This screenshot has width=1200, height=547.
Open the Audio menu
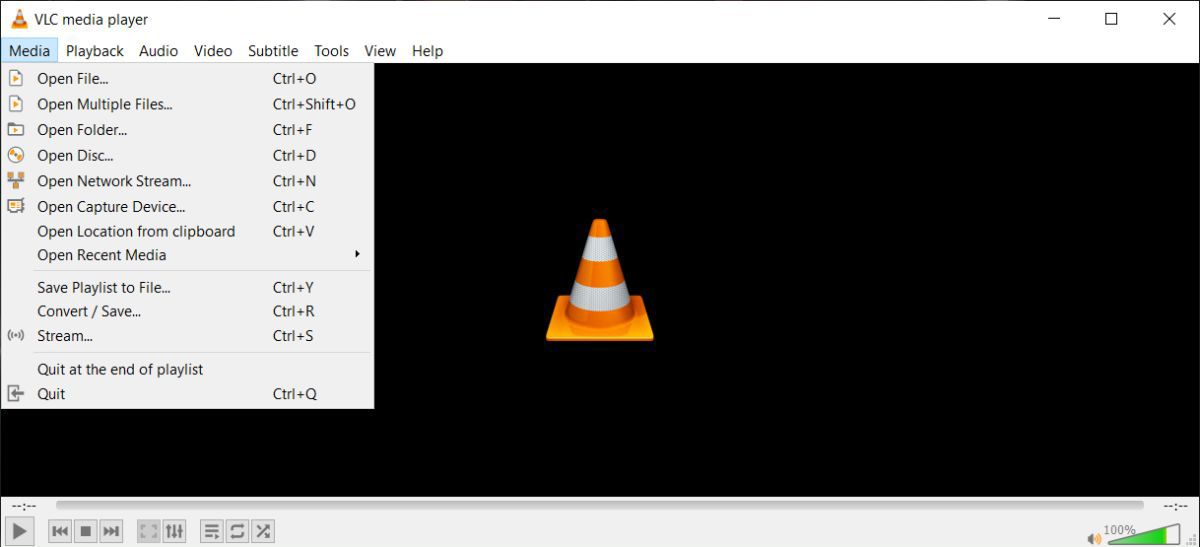158,51
